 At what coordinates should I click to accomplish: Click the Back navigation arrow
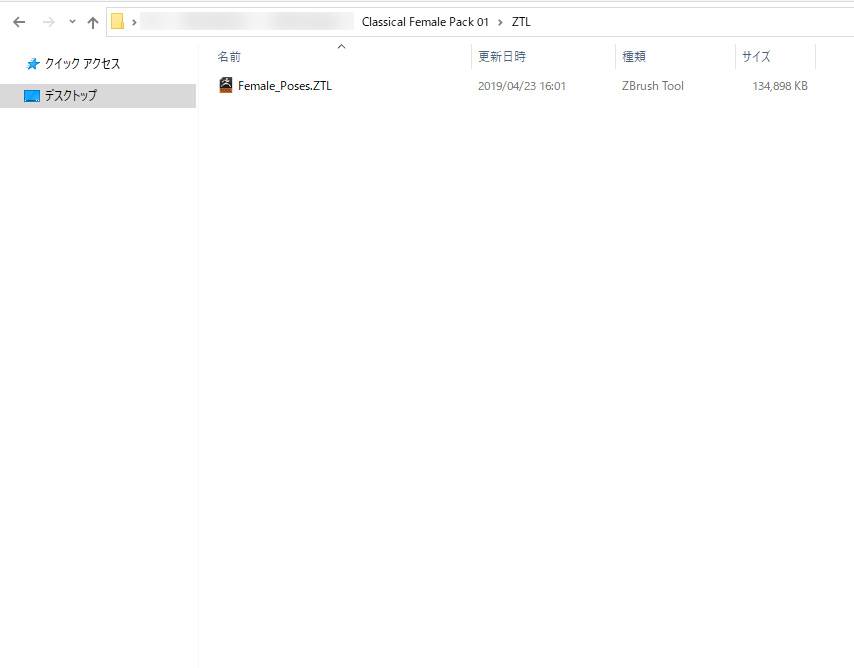click(18, 22)
